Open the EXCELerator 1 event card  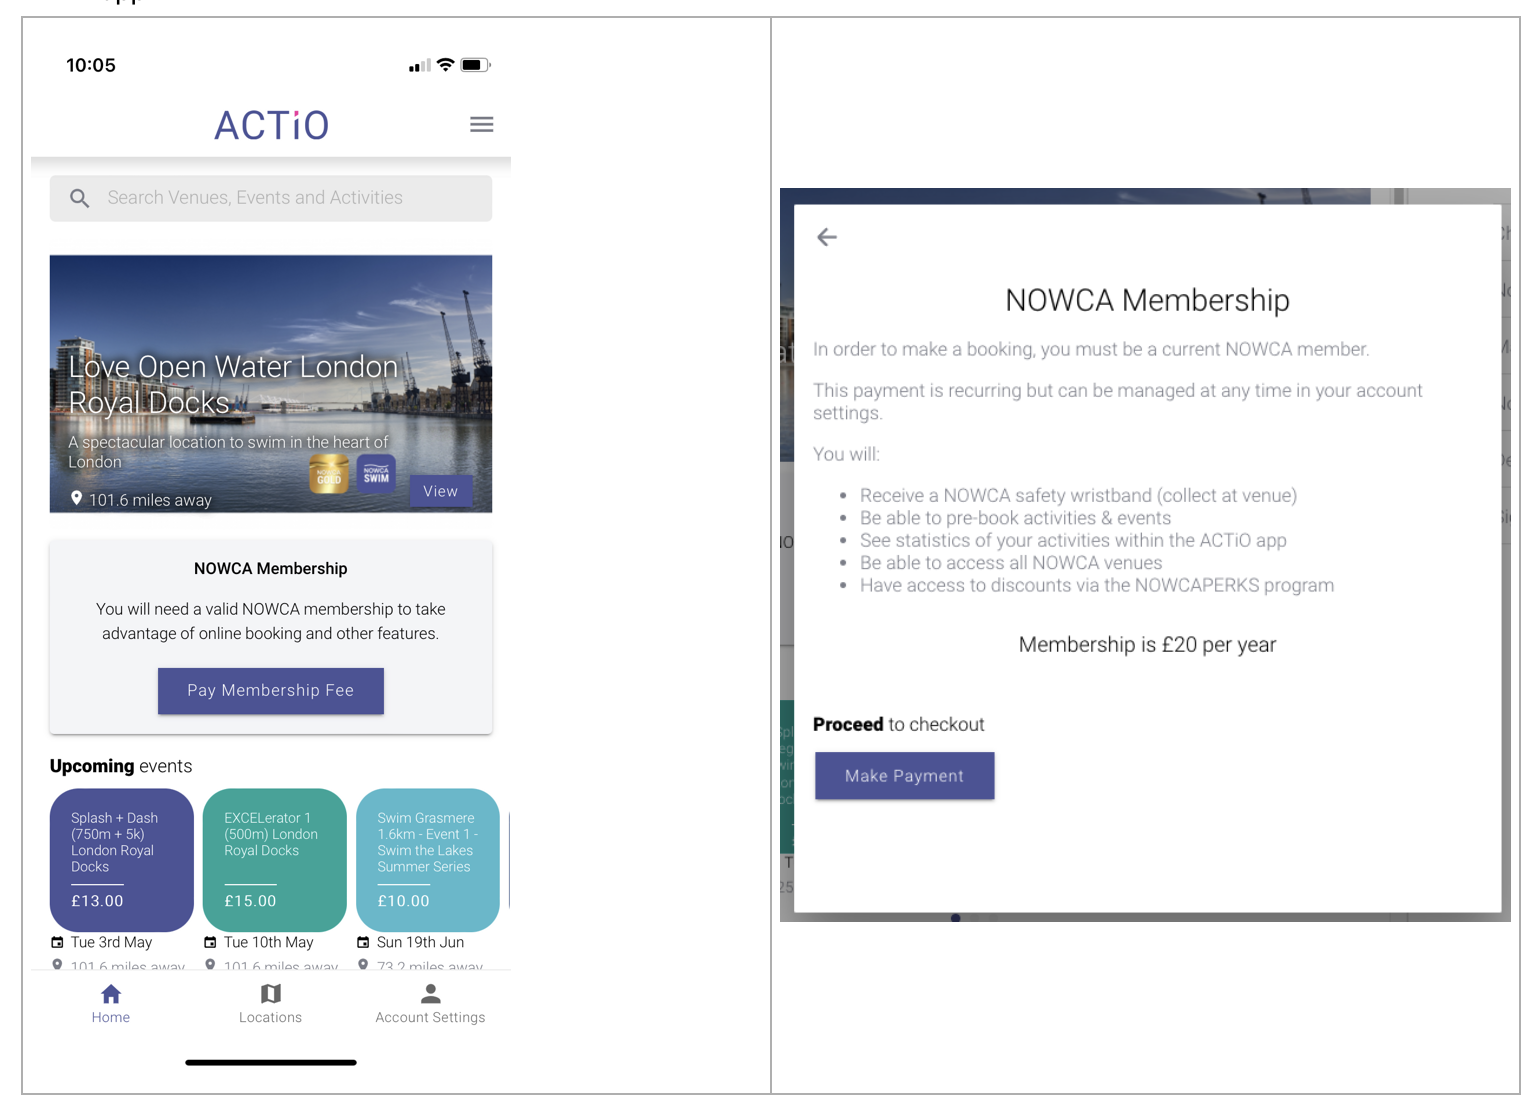click(275, 860)
